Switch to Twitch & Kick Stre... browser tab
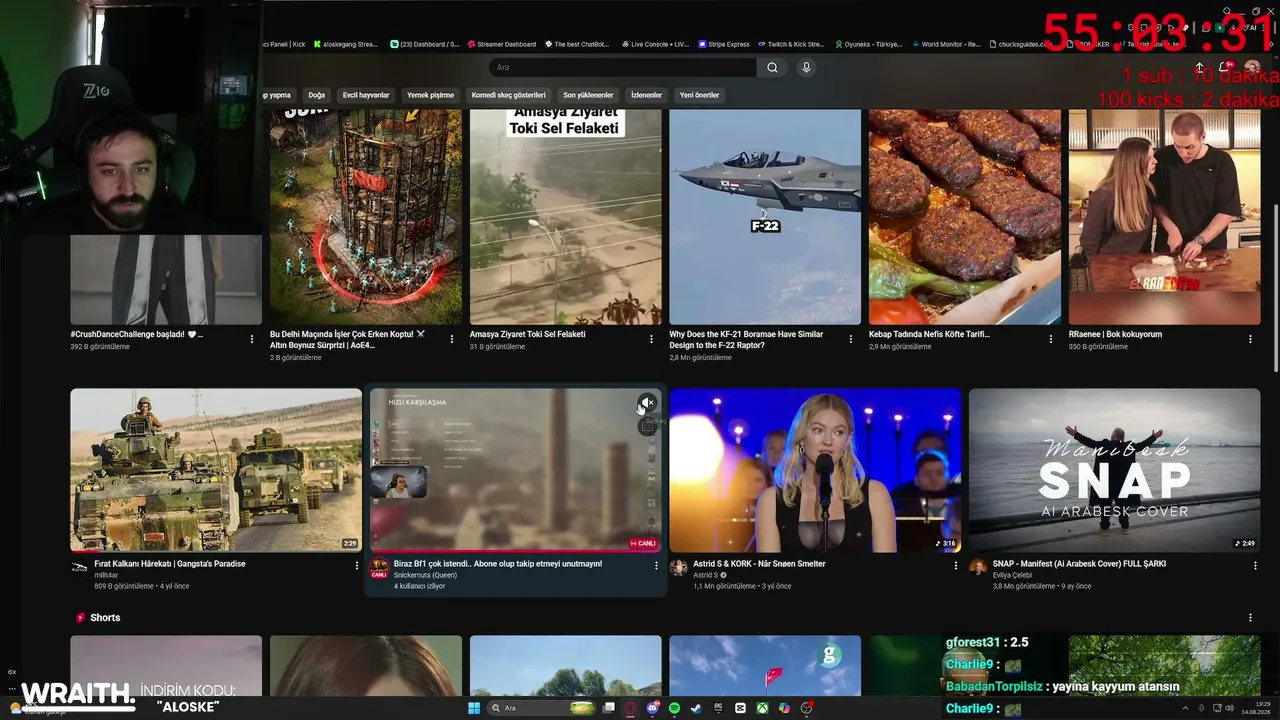The width and height of the screenshot is (1280, 720). [791, 44]
